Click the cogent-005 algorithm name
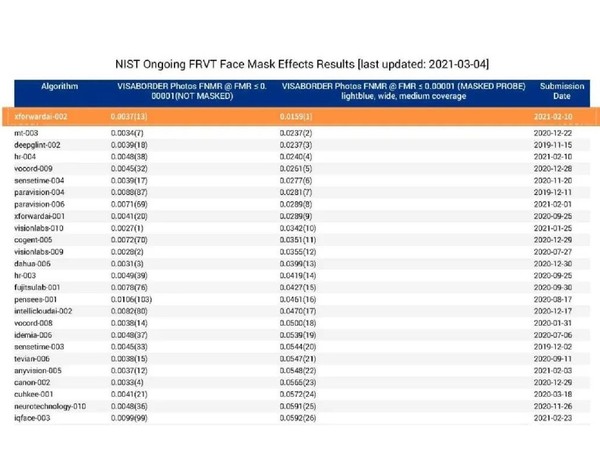The width and height of the screenshot is (600, 450). coord(33,240)
